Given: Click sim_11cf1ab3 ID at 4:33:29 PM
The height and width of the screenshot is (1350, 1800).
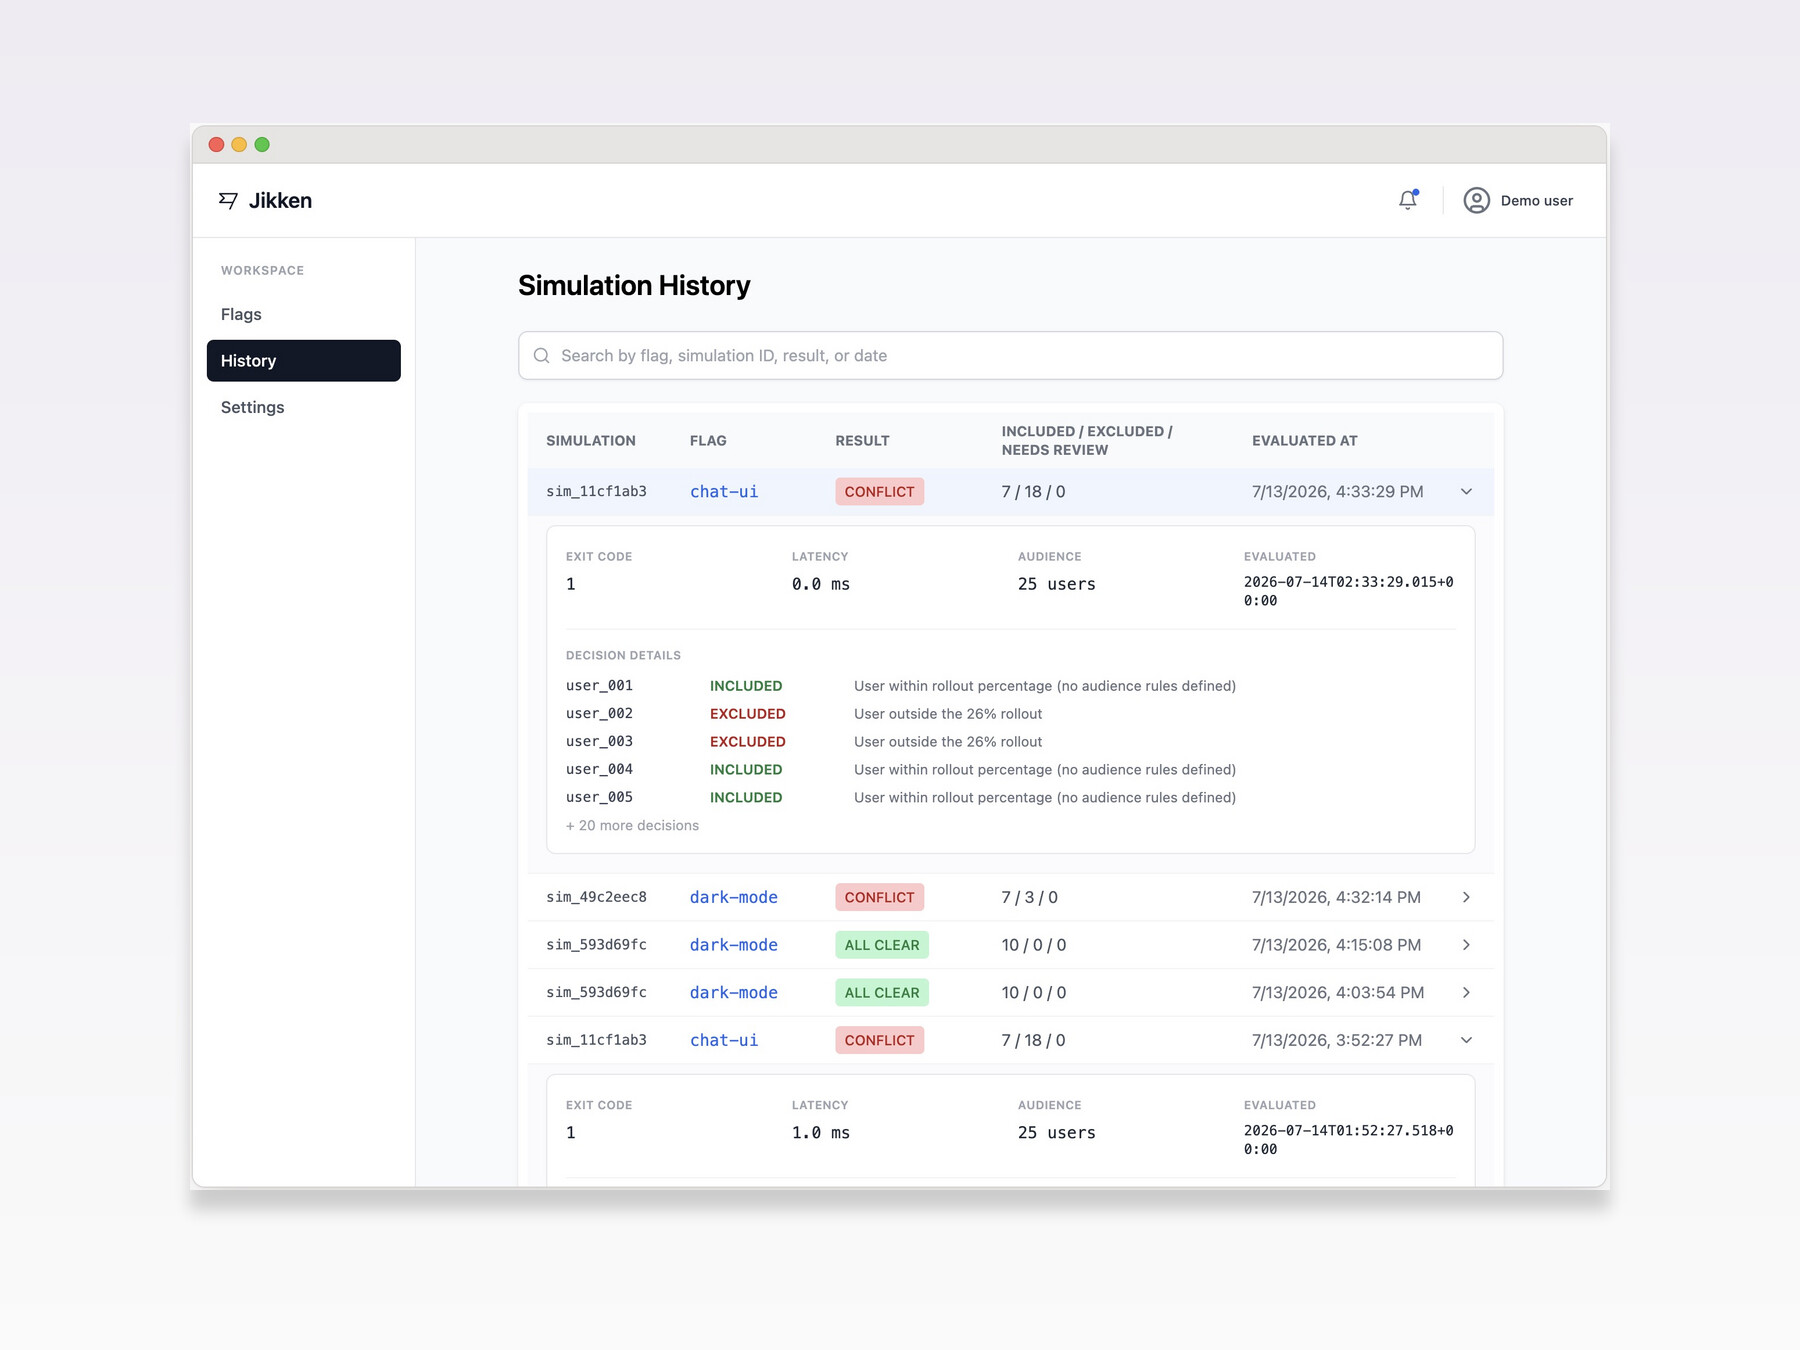Looking at the screenshot, I should (x=596, y=491).
